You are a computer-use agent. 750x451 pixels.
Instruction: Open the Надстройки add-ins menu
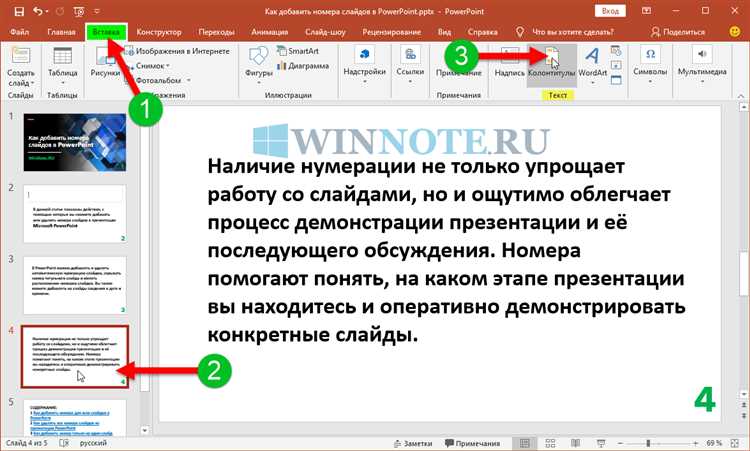[364, 66]
